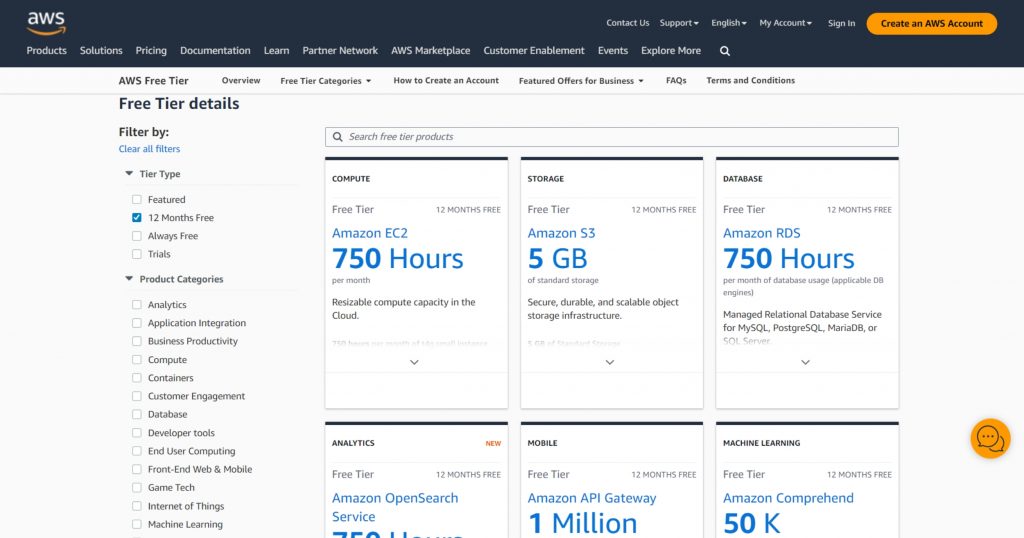Click magnifier icon in free tier search box
The width and height of the screenshot is (1024, 538).
click(x=338, y=137)
